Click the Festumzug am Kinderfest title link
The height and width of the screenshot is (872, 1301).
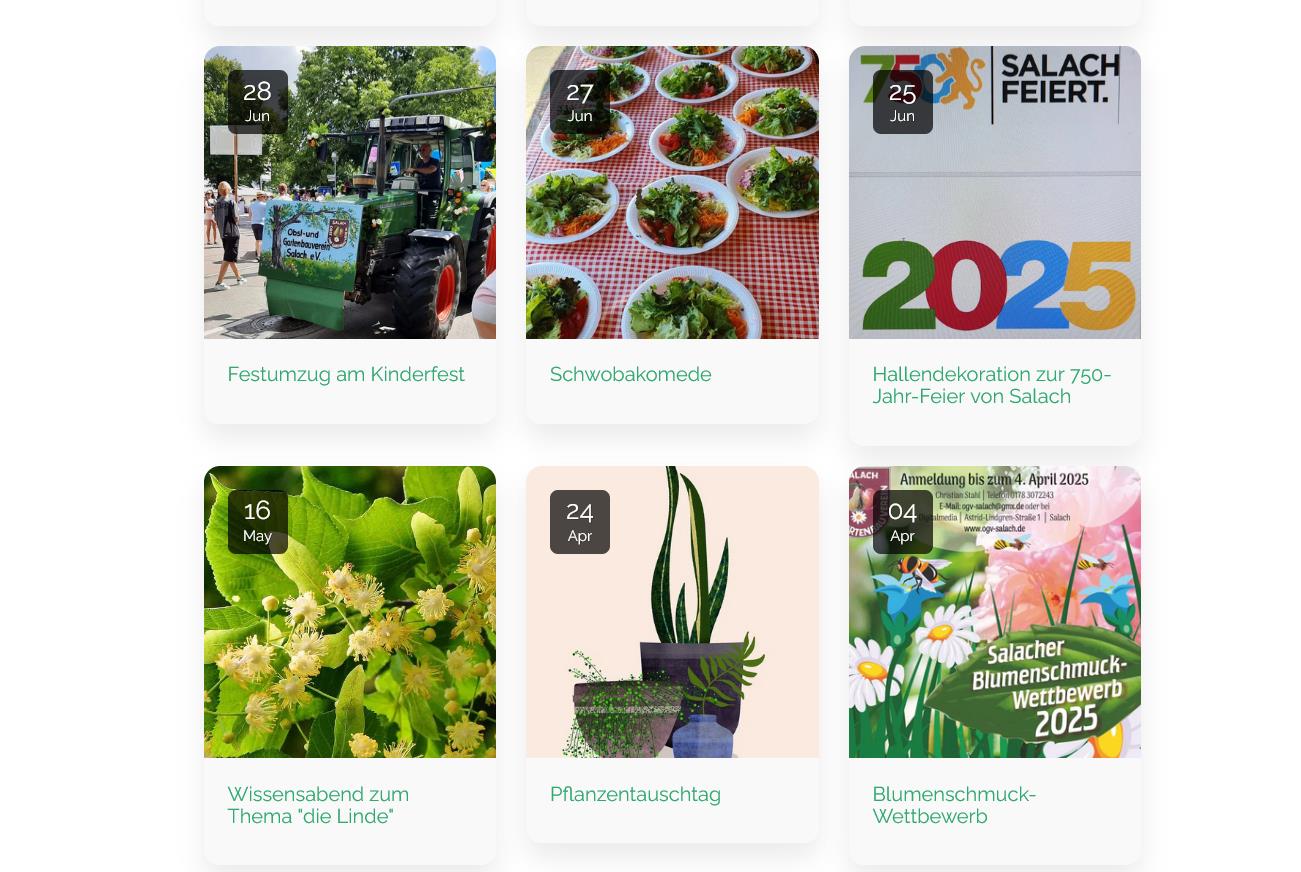pos(346,374)
